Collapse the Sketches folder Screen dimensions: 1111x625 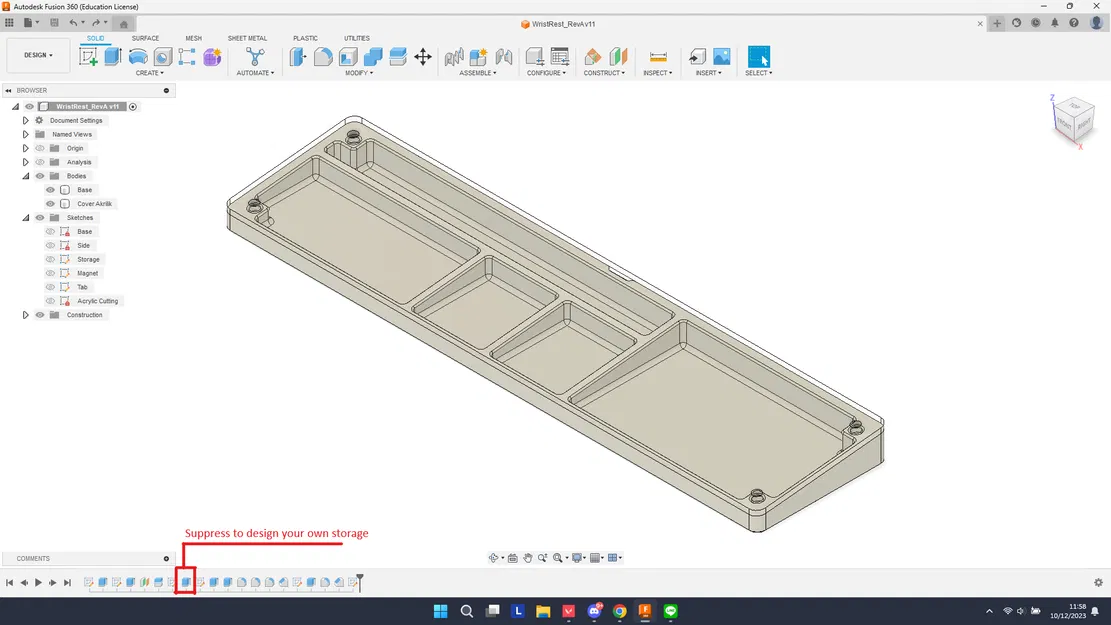tap(25, 217)
